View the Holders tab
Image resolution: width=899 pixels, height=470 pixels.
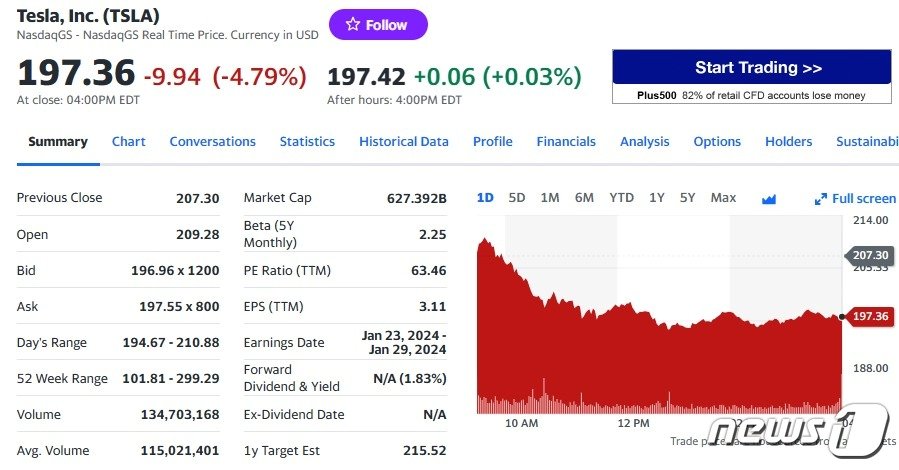(788, 142)
